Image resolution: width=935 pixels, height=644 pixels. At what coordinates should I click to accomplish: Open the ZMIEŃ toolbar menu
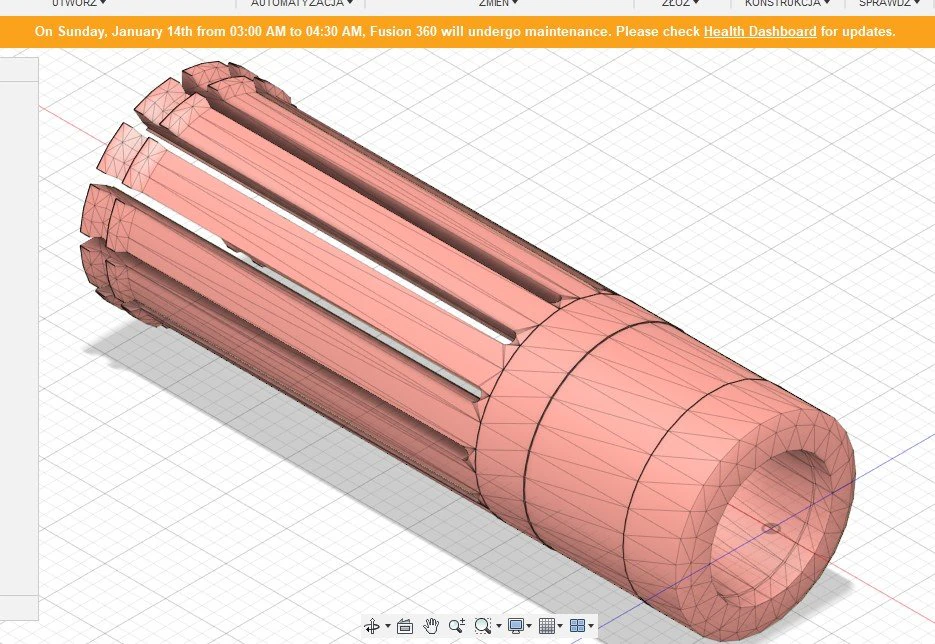point(498,3)
